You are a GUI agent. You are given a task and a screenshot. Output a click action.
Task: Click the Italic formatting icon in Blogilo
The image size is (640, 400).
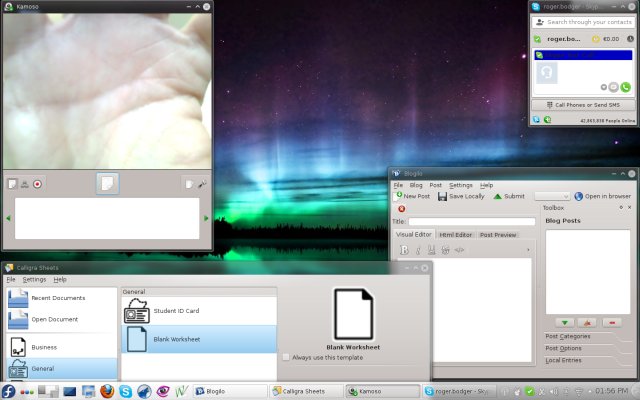click(x=419, y=250)
